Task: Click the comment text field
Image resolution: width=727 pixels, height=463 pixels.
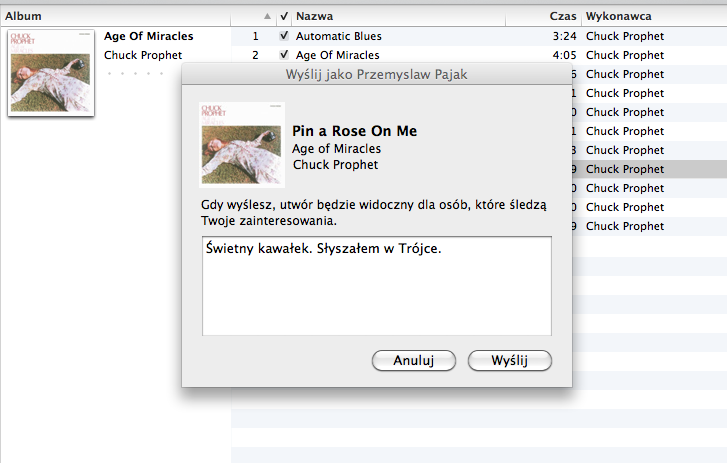Action: tap(376, 286)
